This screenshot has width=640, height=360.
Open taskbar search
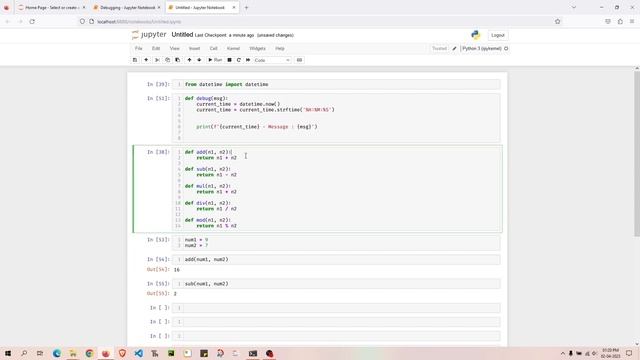click(x=24, y=353)
